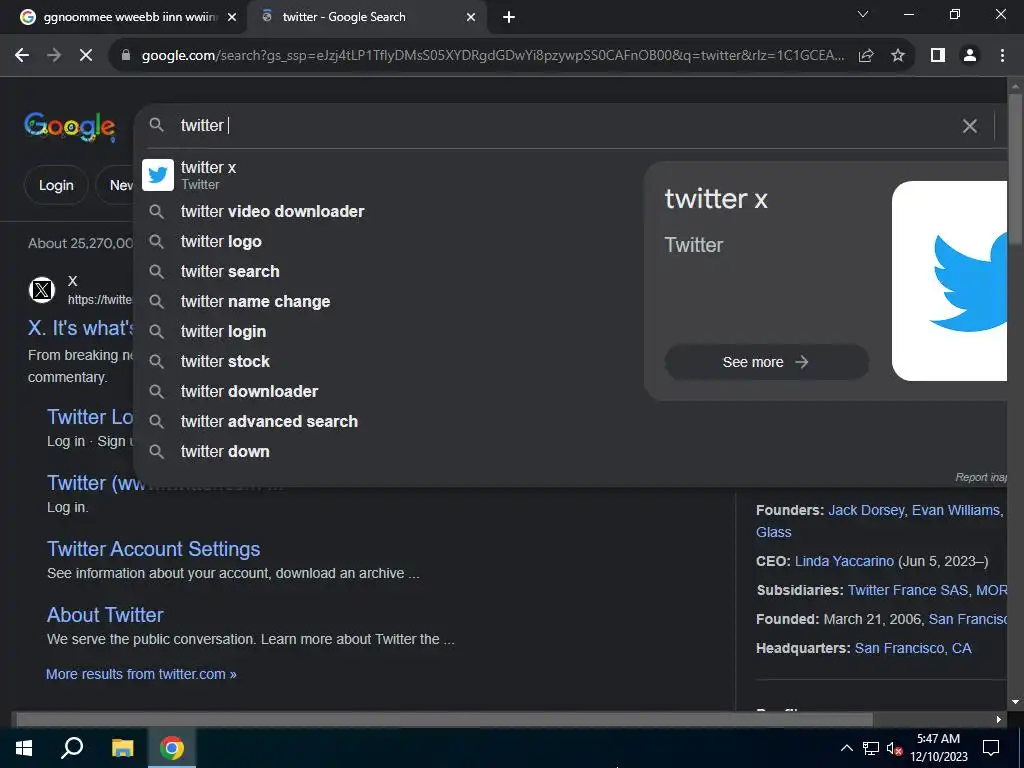Open the About Twitter link
1024x768 pixels.
(105, 615)
